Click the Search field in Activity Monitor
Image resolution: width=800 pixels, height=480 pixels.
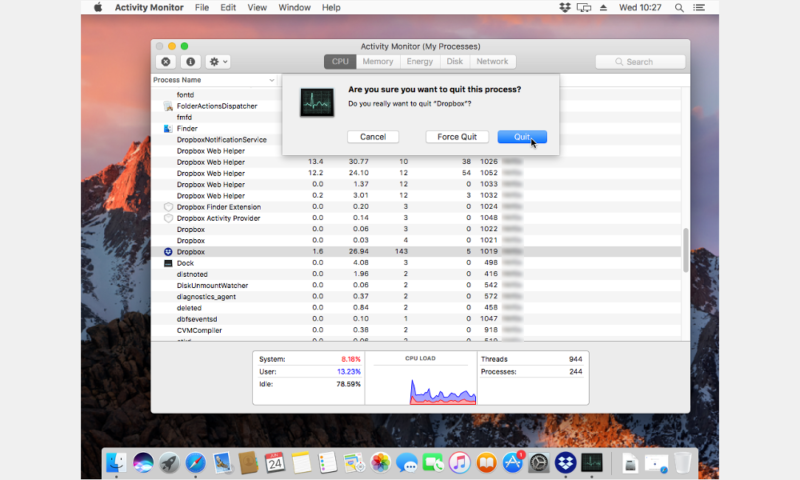point(640,62)
